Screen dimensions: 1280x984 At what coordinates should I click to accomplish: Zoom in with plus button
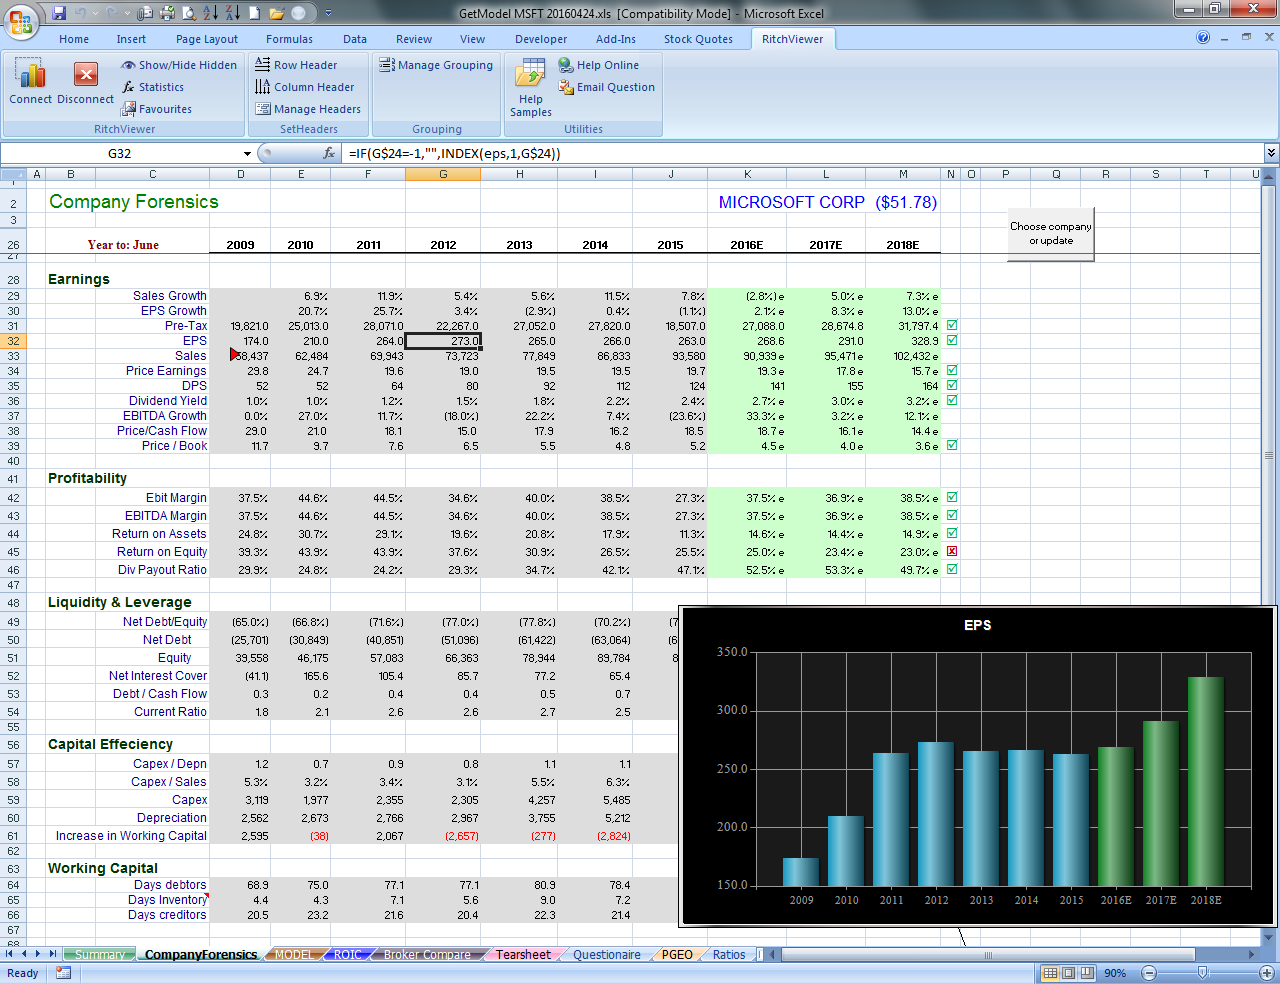pyautogui.click(x=1266, y=973)
